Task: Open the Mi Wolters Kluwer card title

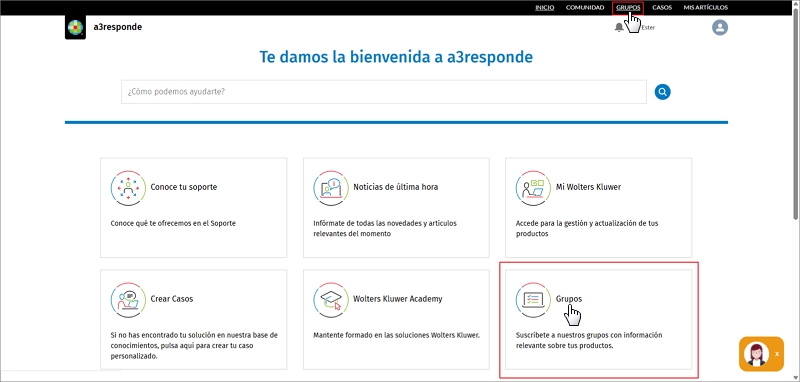Action: [x=588, y=187]
